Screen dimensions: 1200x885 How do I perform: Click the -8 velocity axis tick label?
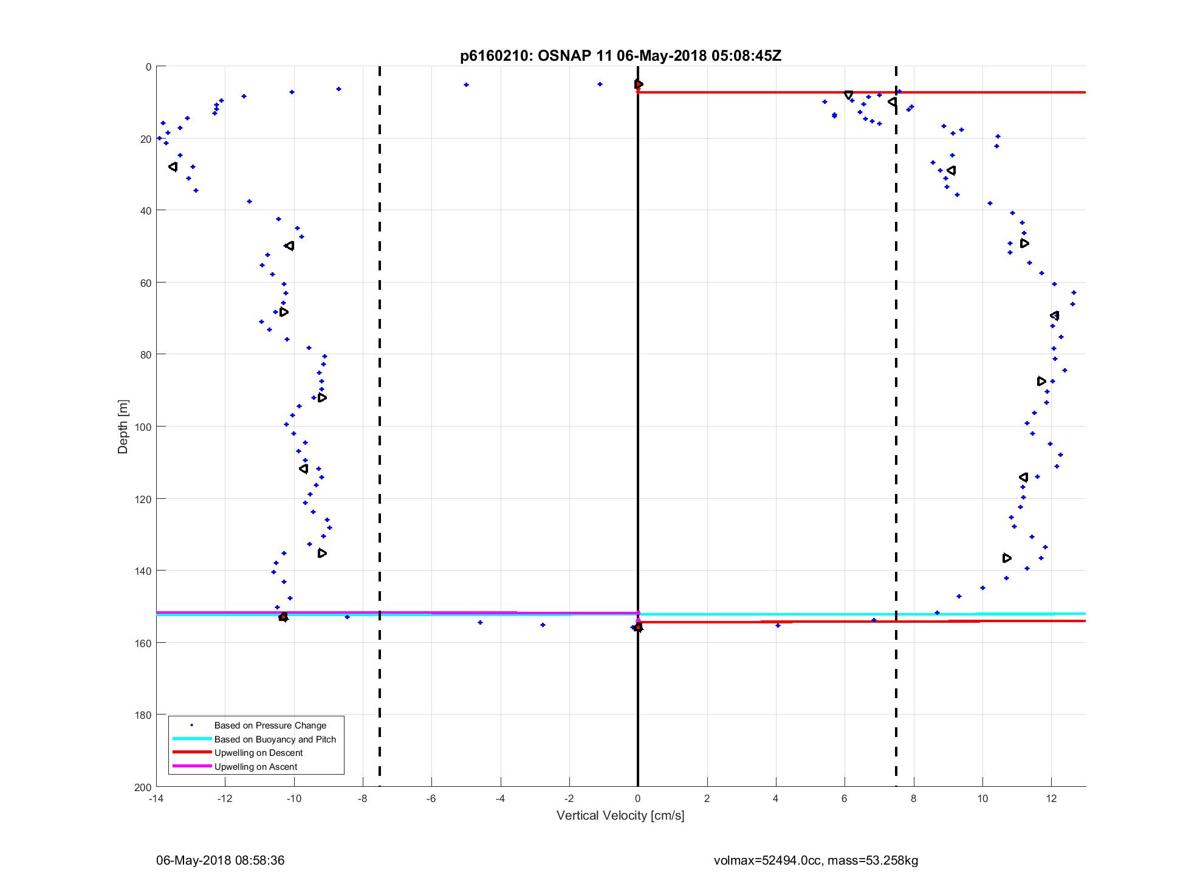click(x=363, y=800)
